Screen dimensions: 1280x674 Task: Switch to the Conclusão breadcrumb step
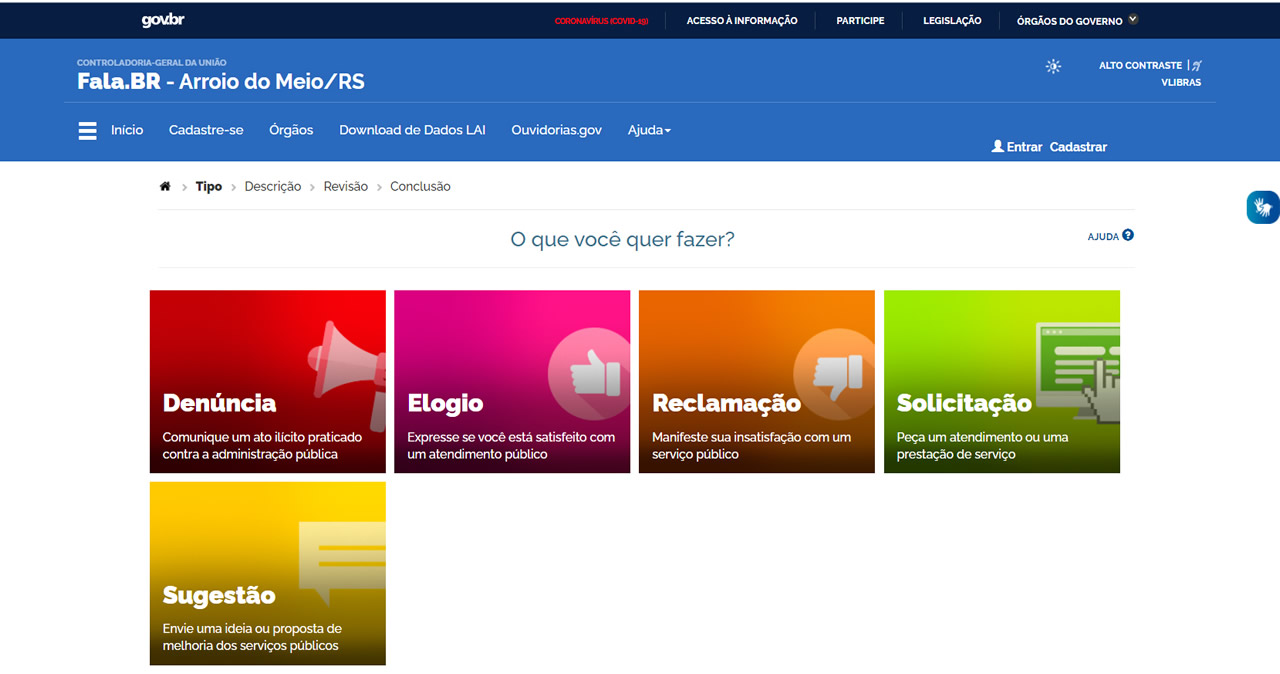tap(420, 186)
